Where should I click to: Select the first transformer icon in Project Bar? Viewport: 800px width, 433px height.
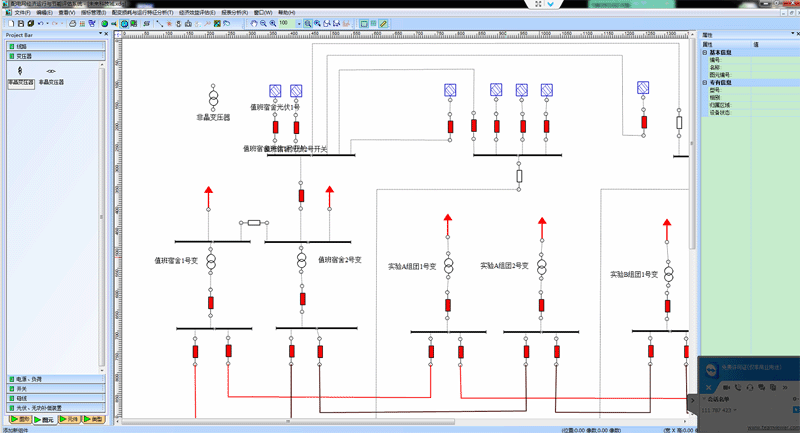[x=21, y=73]
